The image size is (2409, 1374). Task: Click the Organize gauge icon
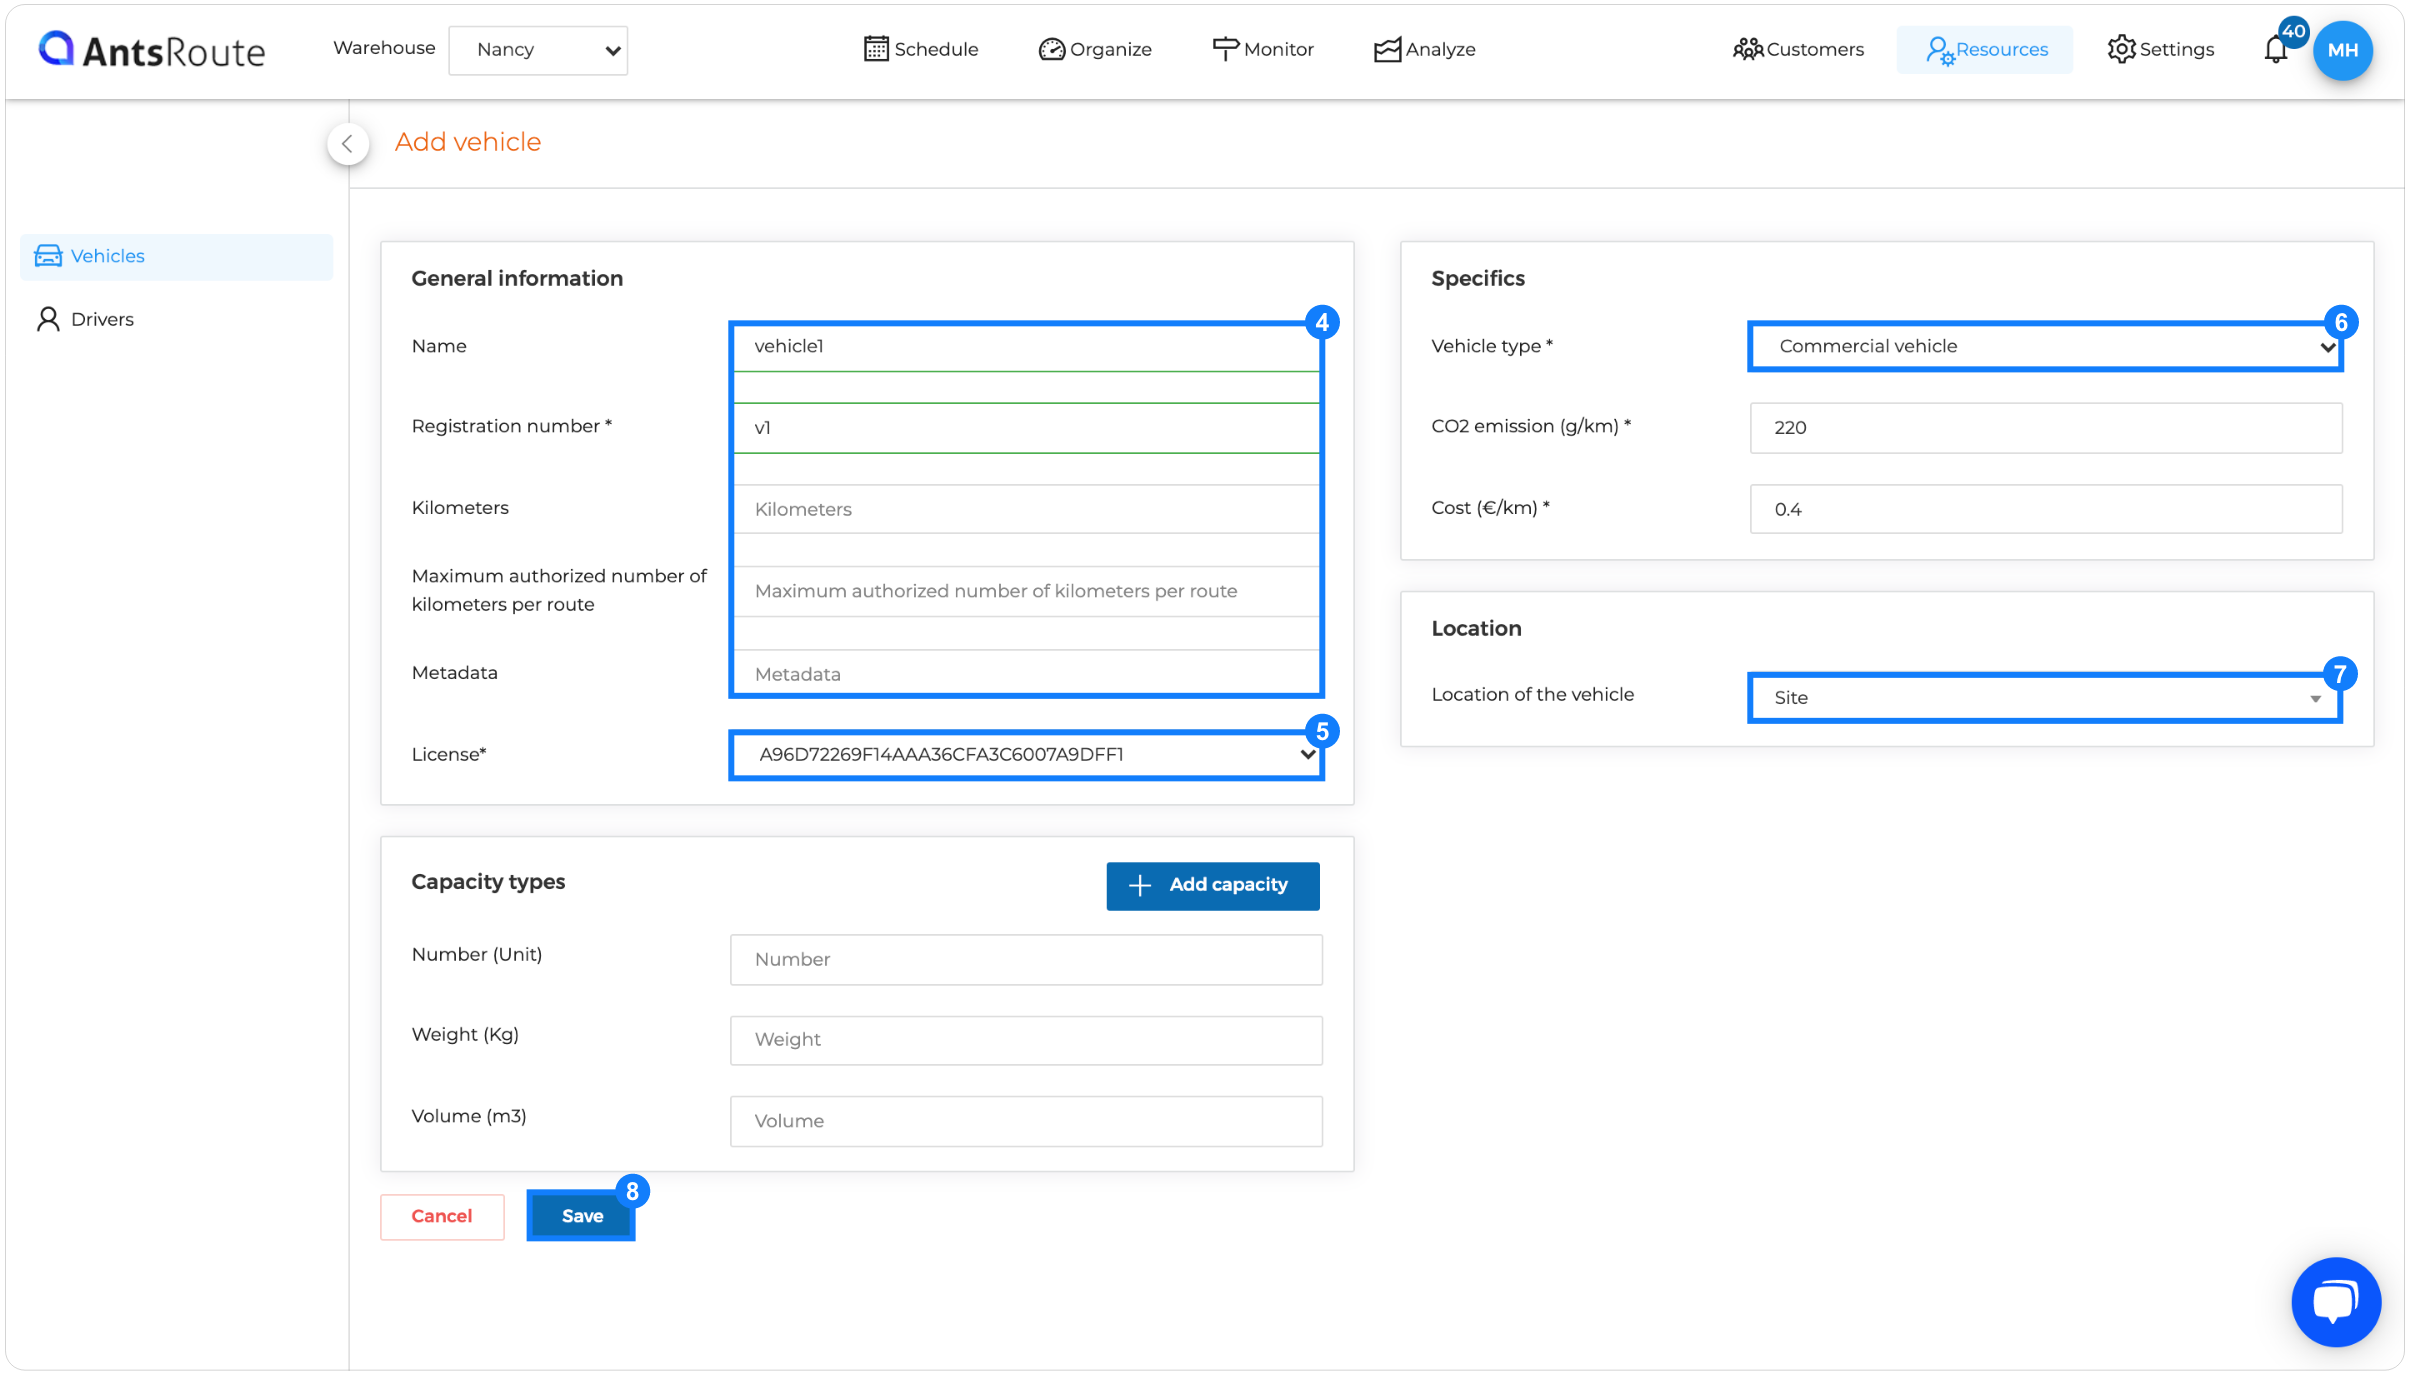point(1051,49)
